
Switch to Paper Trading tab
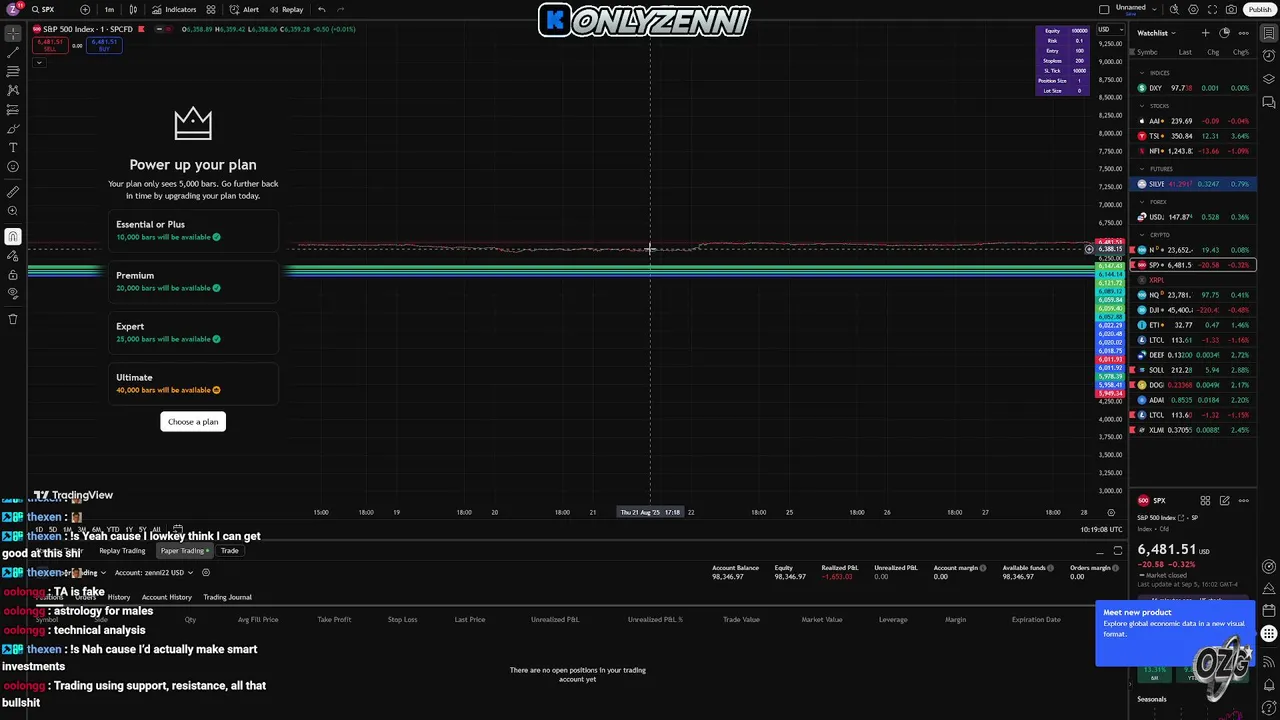(x=185, y=551)
